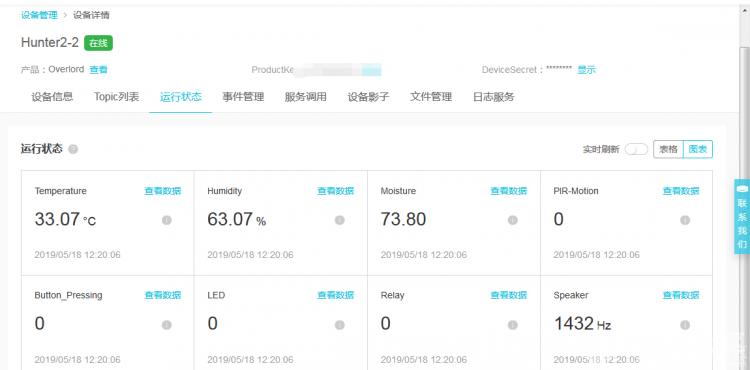This screenshot has width=750, height=370.
Task: Click 查看 link next to product Overlord
Action: click(x=99, y=70)
